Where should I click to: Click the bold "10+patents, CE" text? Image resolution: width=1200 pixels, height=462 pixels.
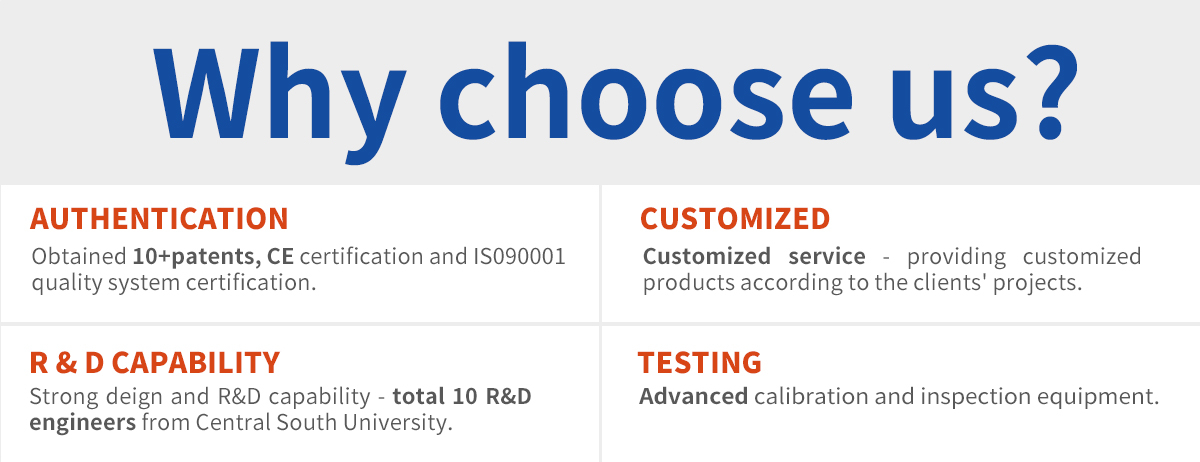coord(213,257)
